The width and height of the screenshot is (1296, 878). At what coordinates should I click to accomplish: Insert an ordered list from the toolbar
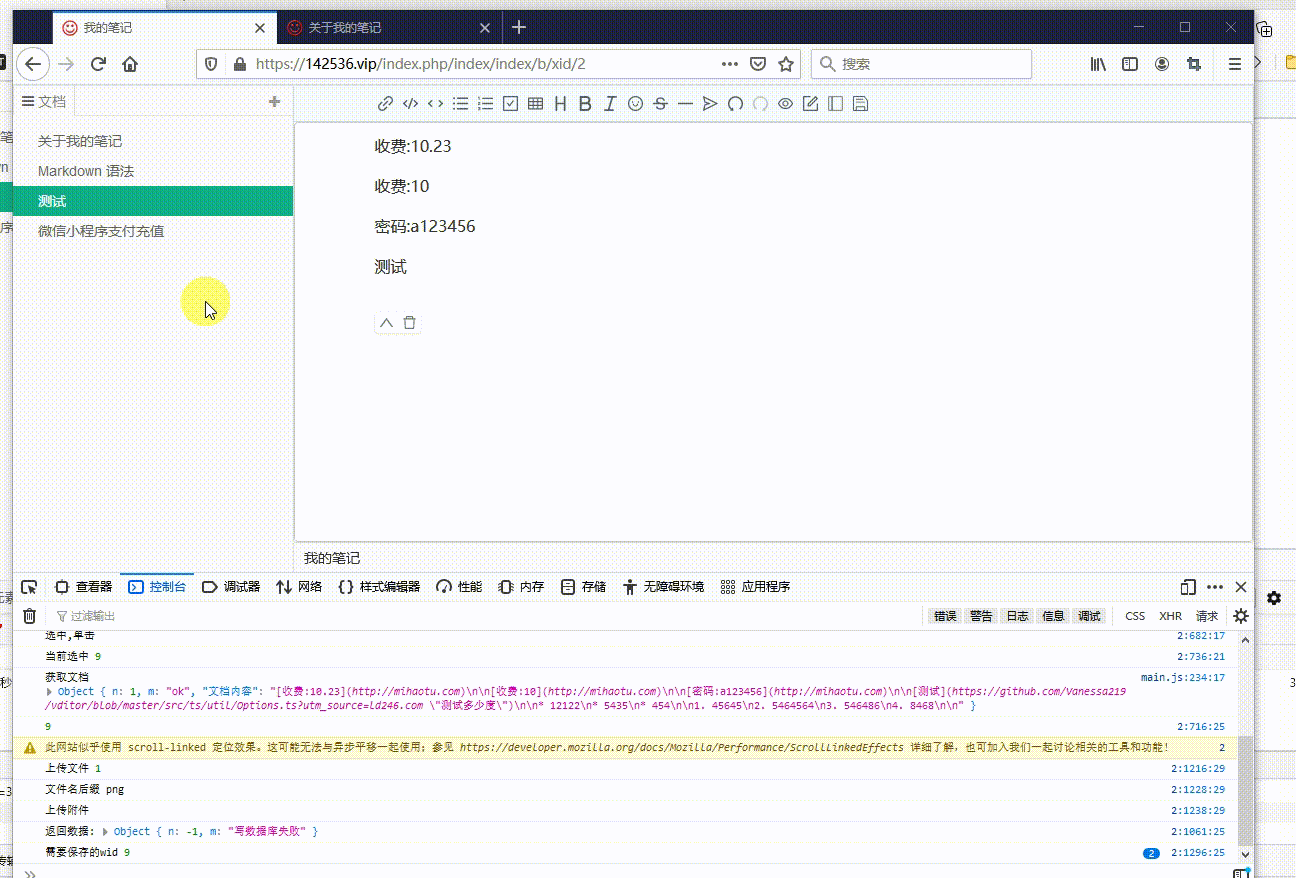485,103
